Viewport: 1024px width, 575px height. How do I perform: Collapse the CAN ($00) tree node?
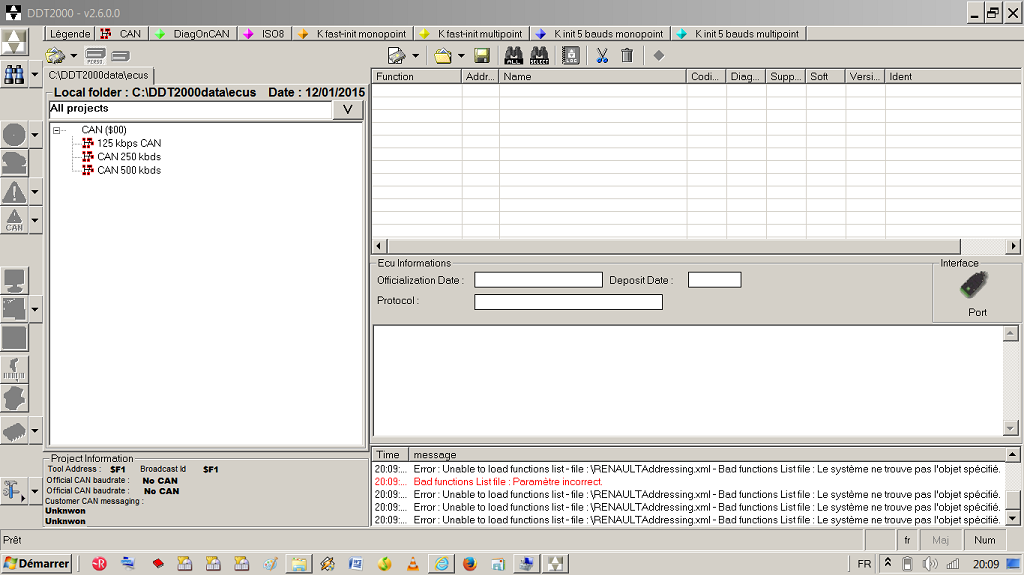point(58,130)
